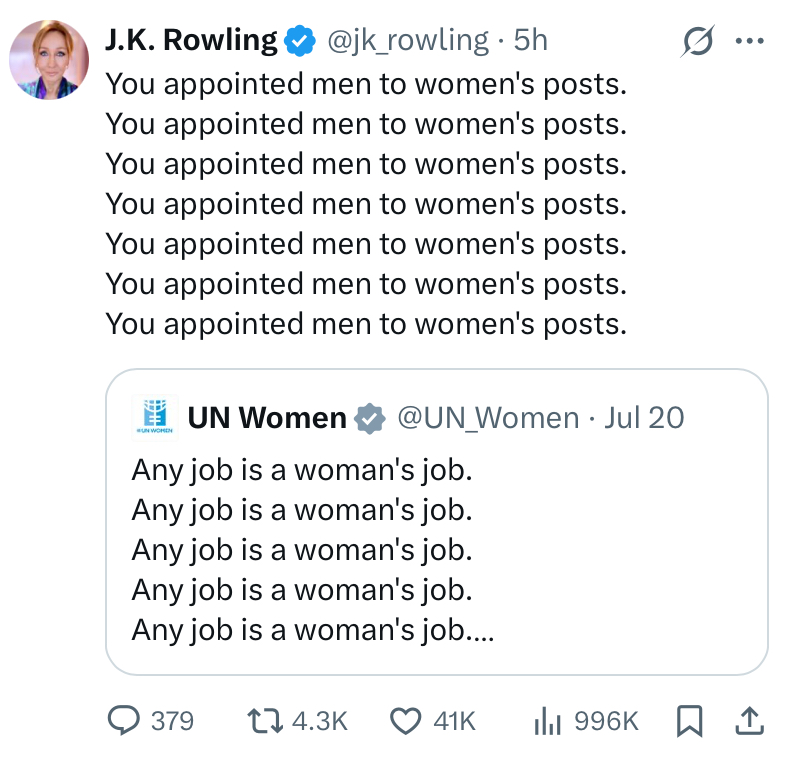Click the J.K. Rowling display name
The height and width of the screenshot is (758, 803).
click(x=191, y=40)
